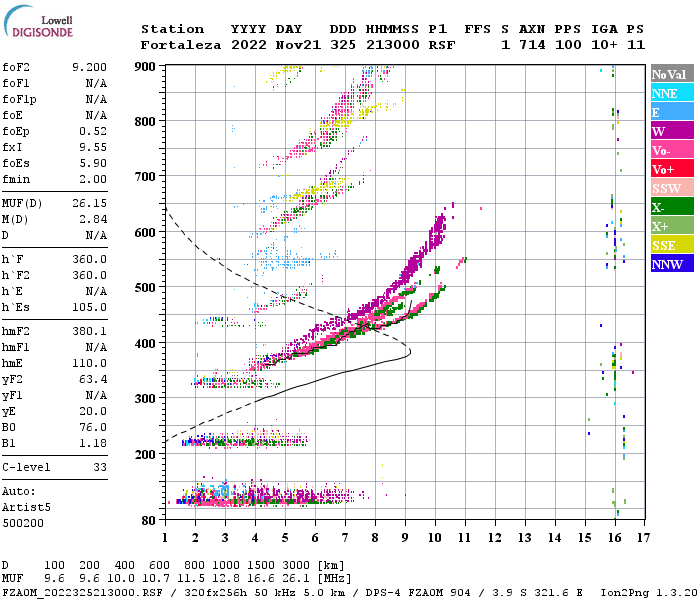Click the 9 MHz frequency axis label
This screenshot has height=600, width=700.
pyautogui.click(x=405, y=538)
